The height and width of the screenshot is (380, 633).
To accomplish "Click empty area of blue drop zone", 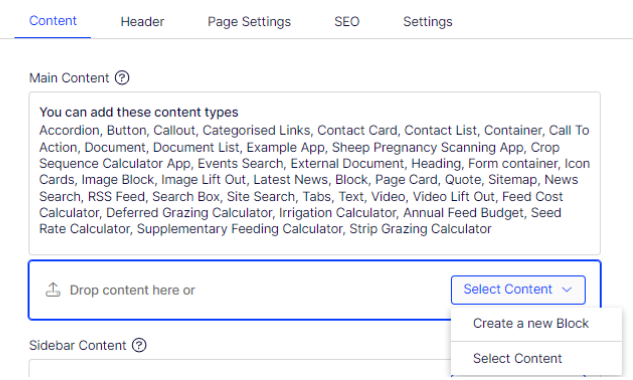I will (x=323, y=290).
